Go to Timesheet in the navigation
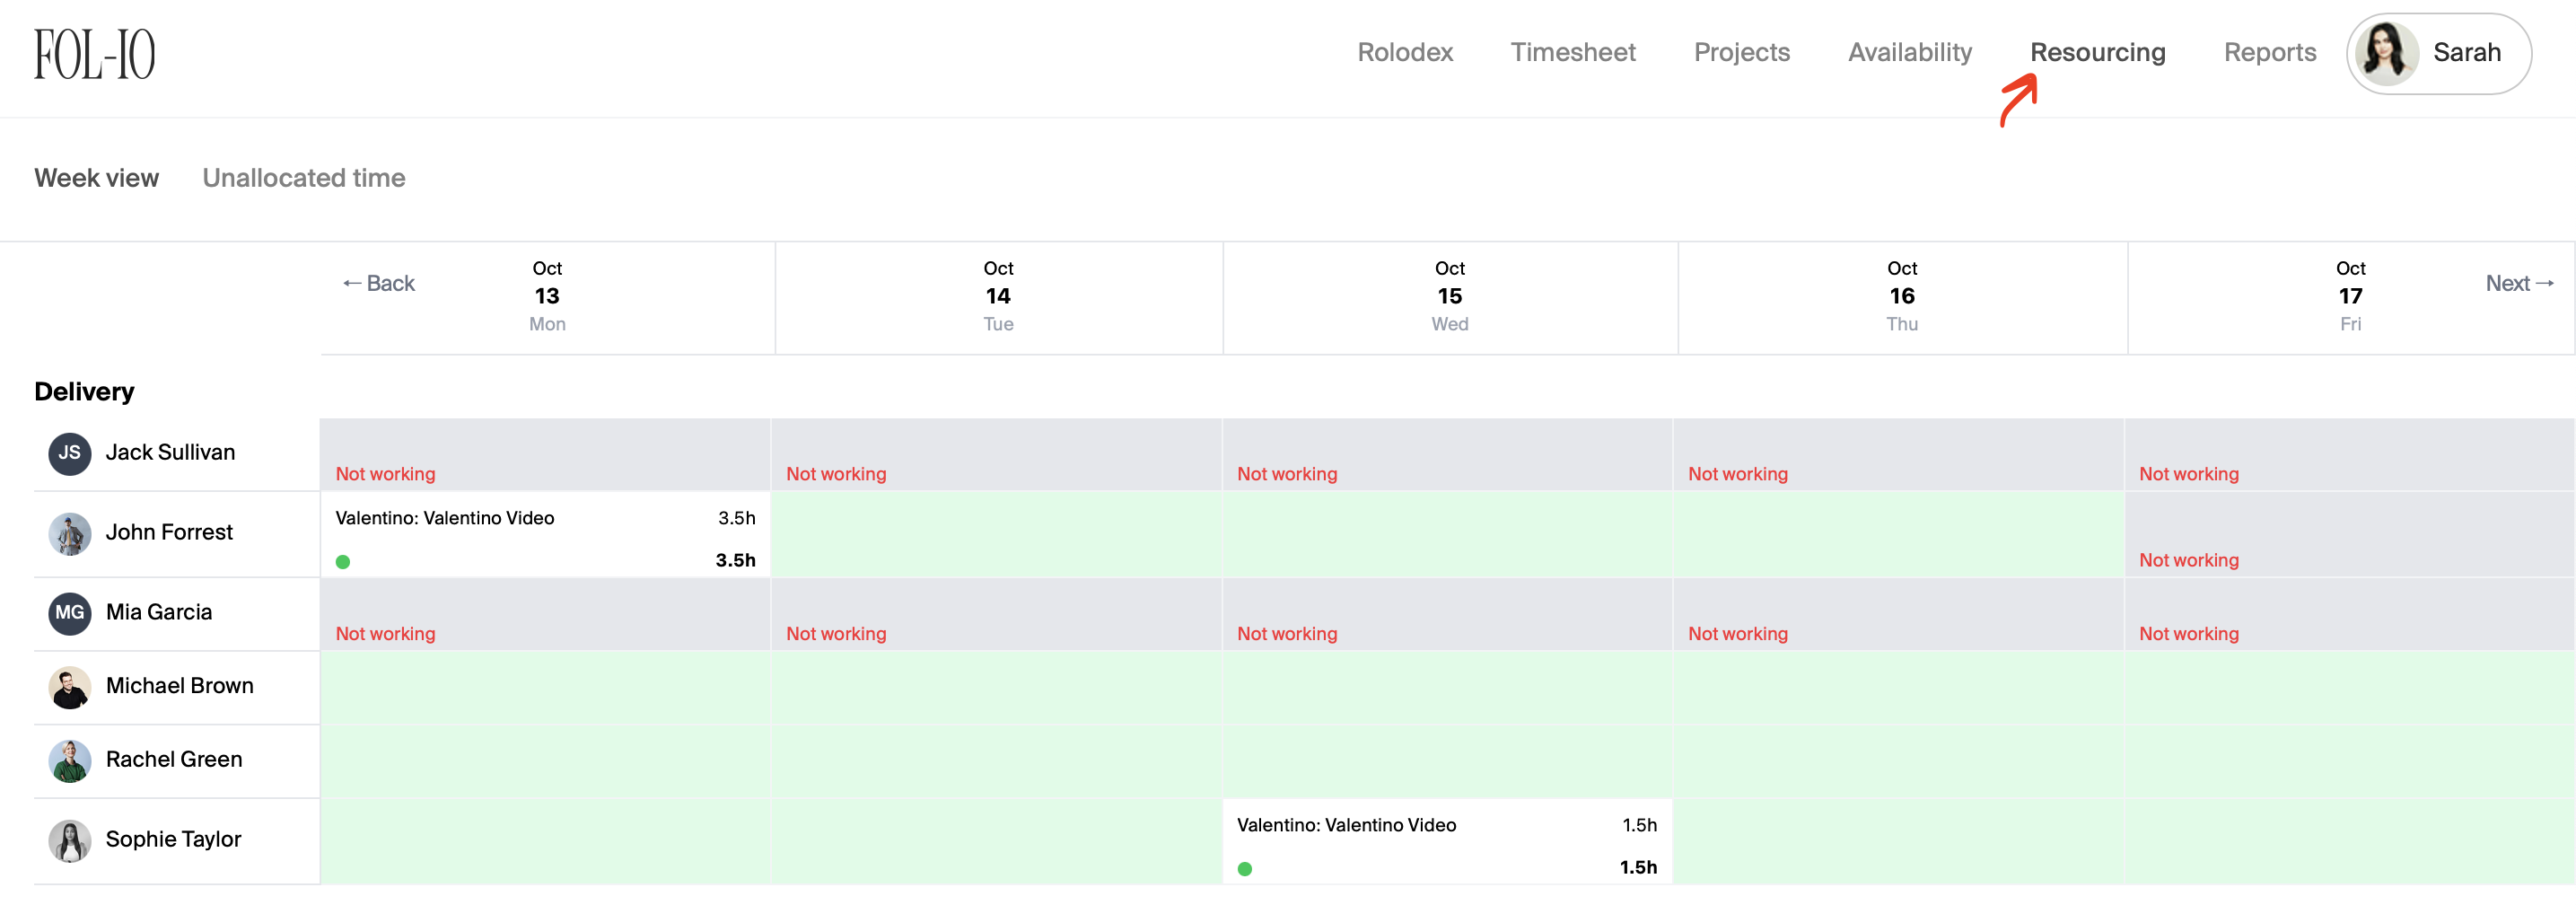The width and height of the screenshot is (2576, 905). click(x=1572, y=52)
